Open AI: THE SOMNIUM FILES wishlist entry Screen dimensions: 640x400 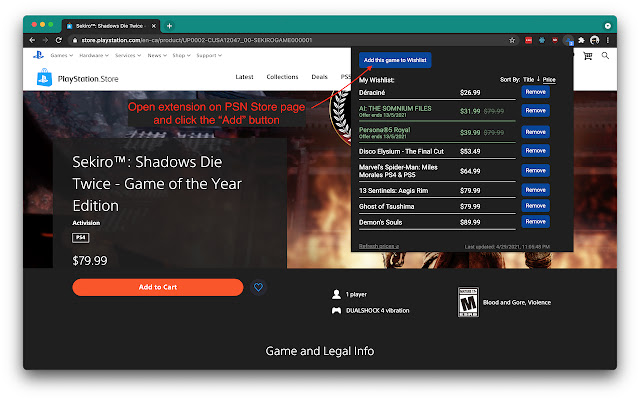click(x=395, y=109)
